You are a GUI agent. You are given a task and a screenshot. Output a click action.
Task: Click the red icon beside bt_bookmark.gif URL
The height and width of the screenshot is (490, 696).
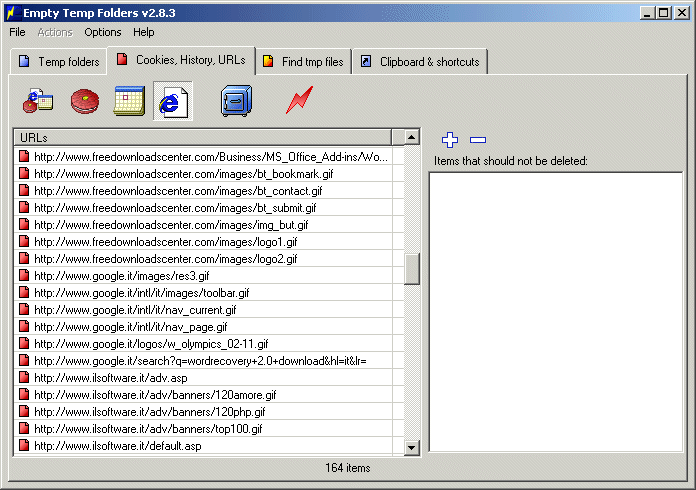24,174
